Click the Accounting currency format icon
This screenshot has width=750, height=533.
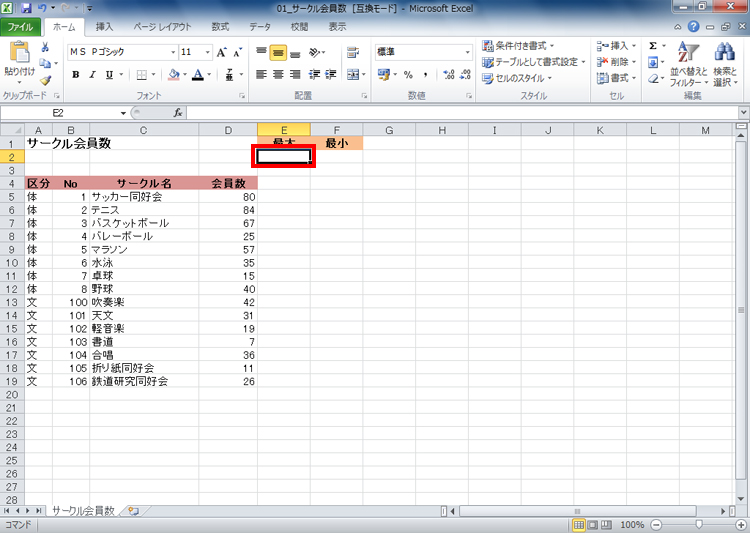click(x=384, y=75)
